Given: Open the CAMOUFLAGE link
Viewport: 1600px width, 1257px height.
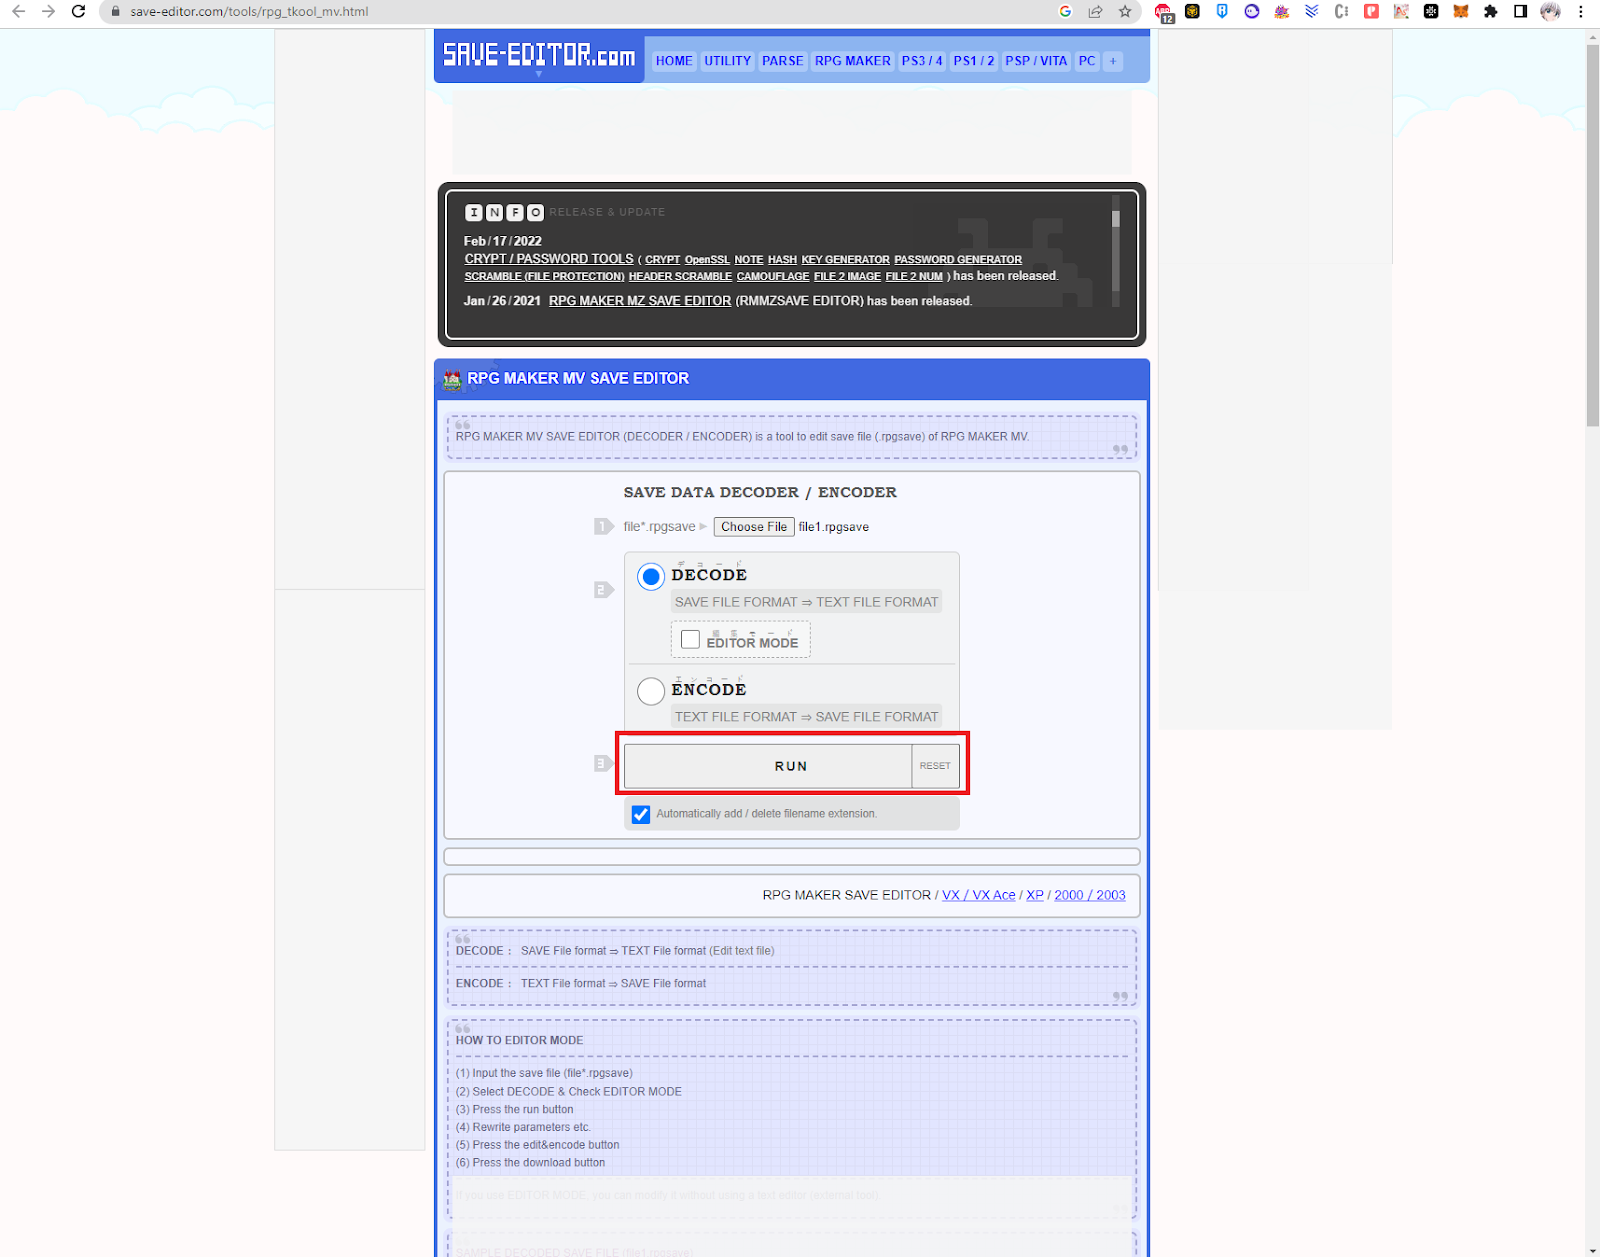Looking at the screenshot, I should 773,277.
